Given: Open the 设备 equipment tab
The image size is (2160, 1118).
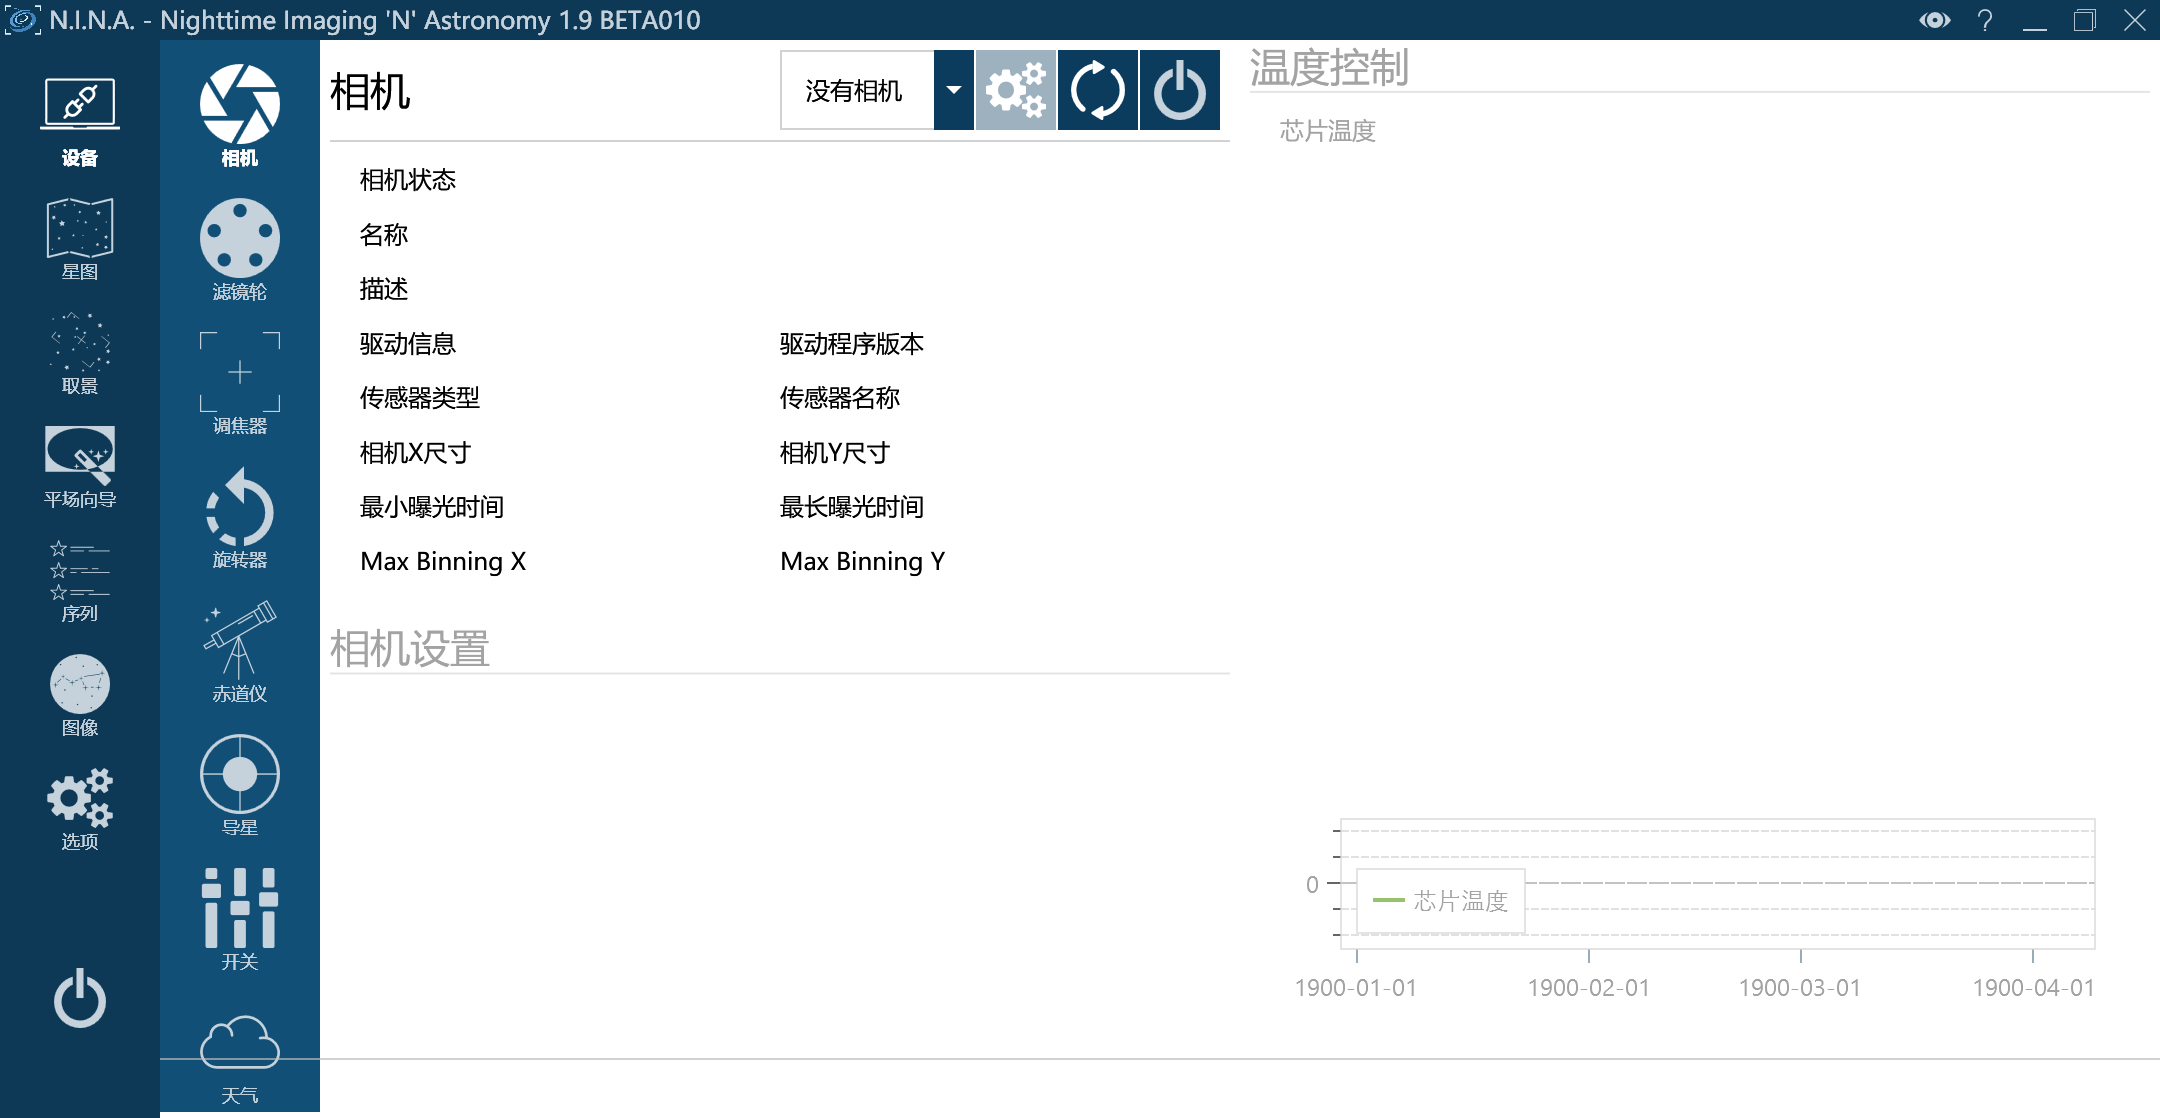Looking at the screenshot, I should (x=80, y=122).
